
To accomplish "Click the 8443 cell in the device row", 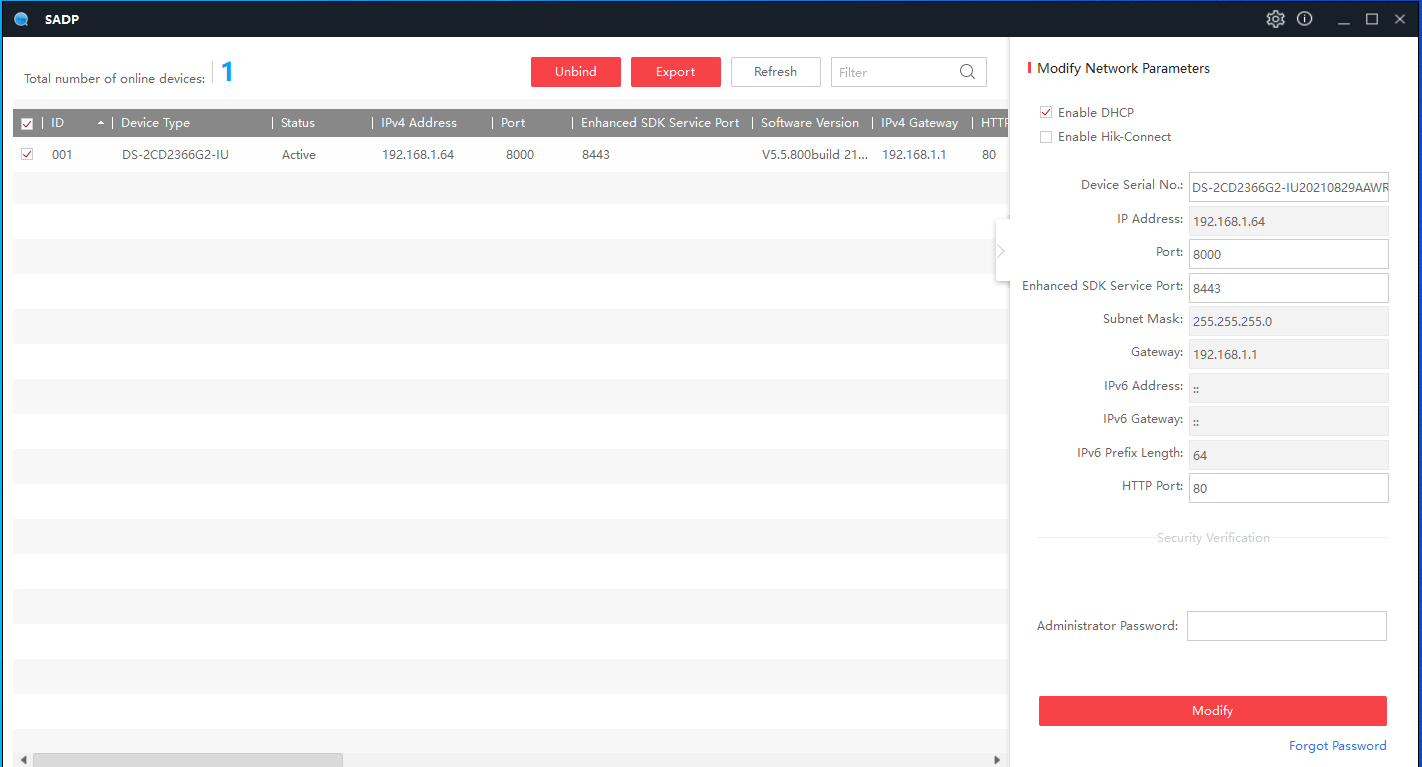I will pos(596,155).
